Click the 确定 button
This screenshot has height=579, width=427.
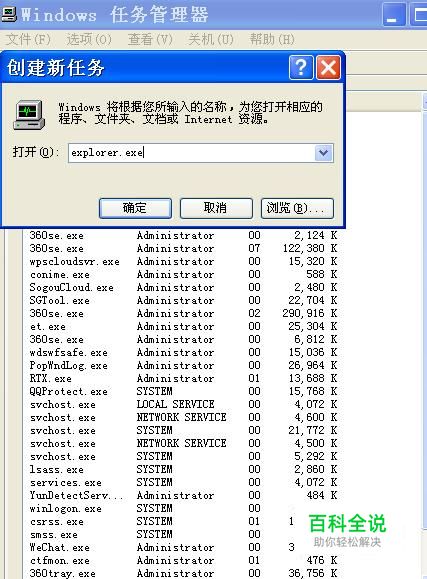point(135,208)
